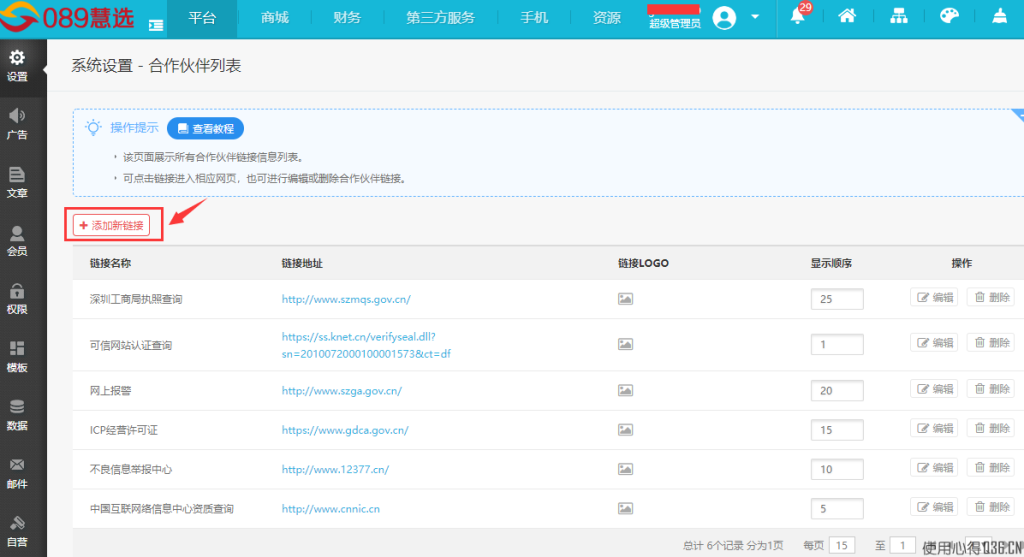
Task: Open the 数据 database sidebar section
Action: coord(18,415)
